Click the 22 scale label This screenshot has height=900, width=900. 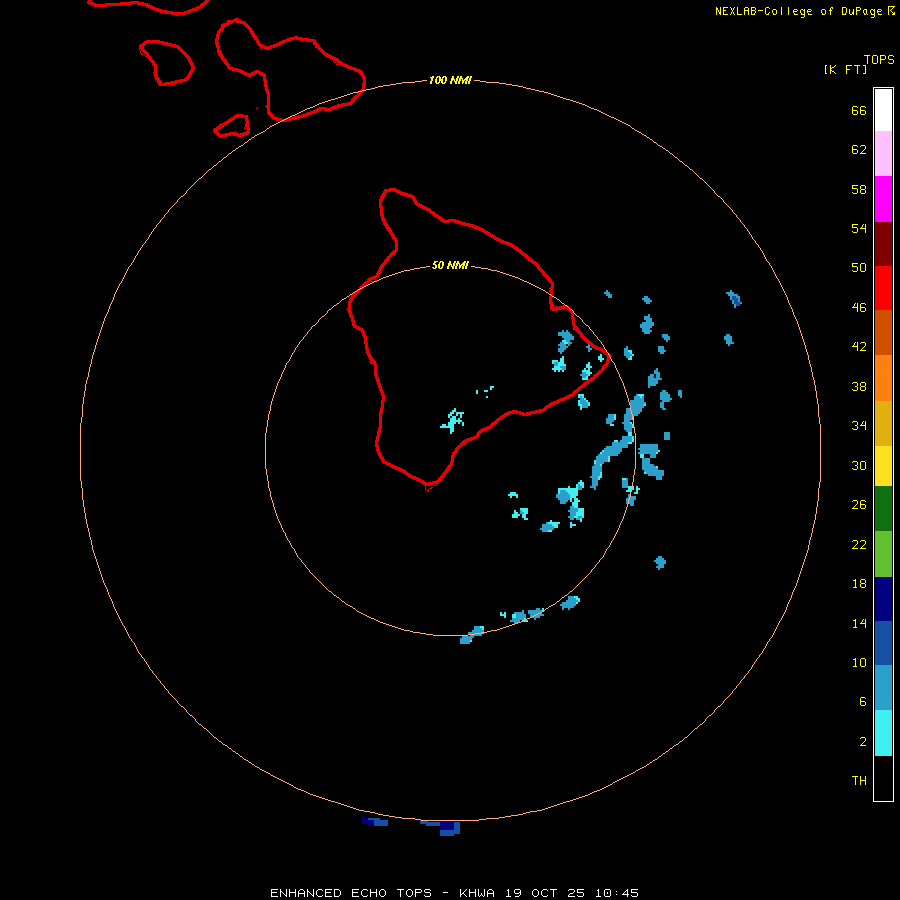tap(859, 545)
